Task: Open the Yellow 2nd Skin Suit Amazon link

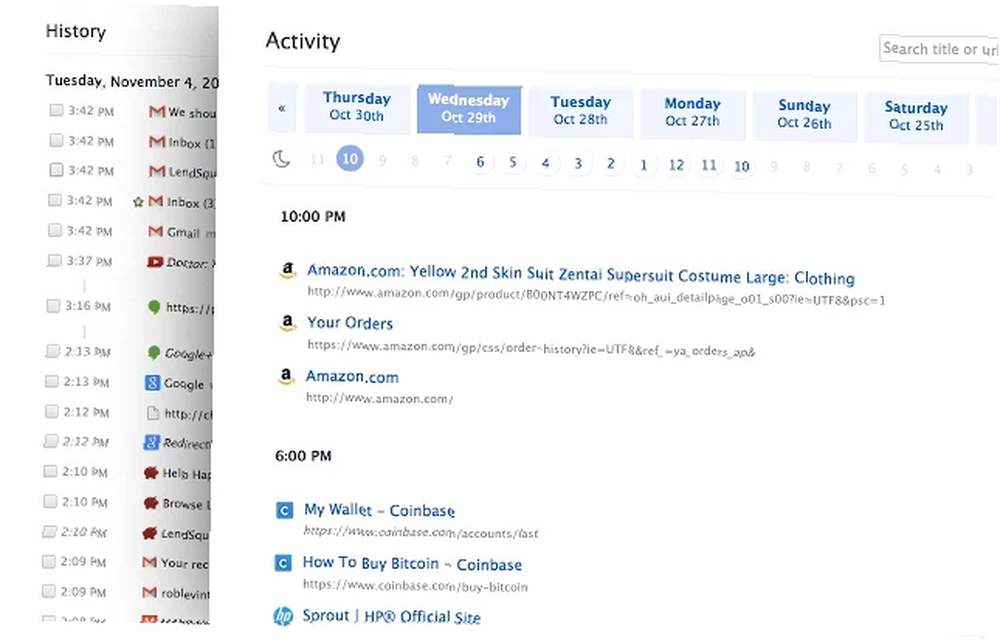Action: [x=581, y=274]
